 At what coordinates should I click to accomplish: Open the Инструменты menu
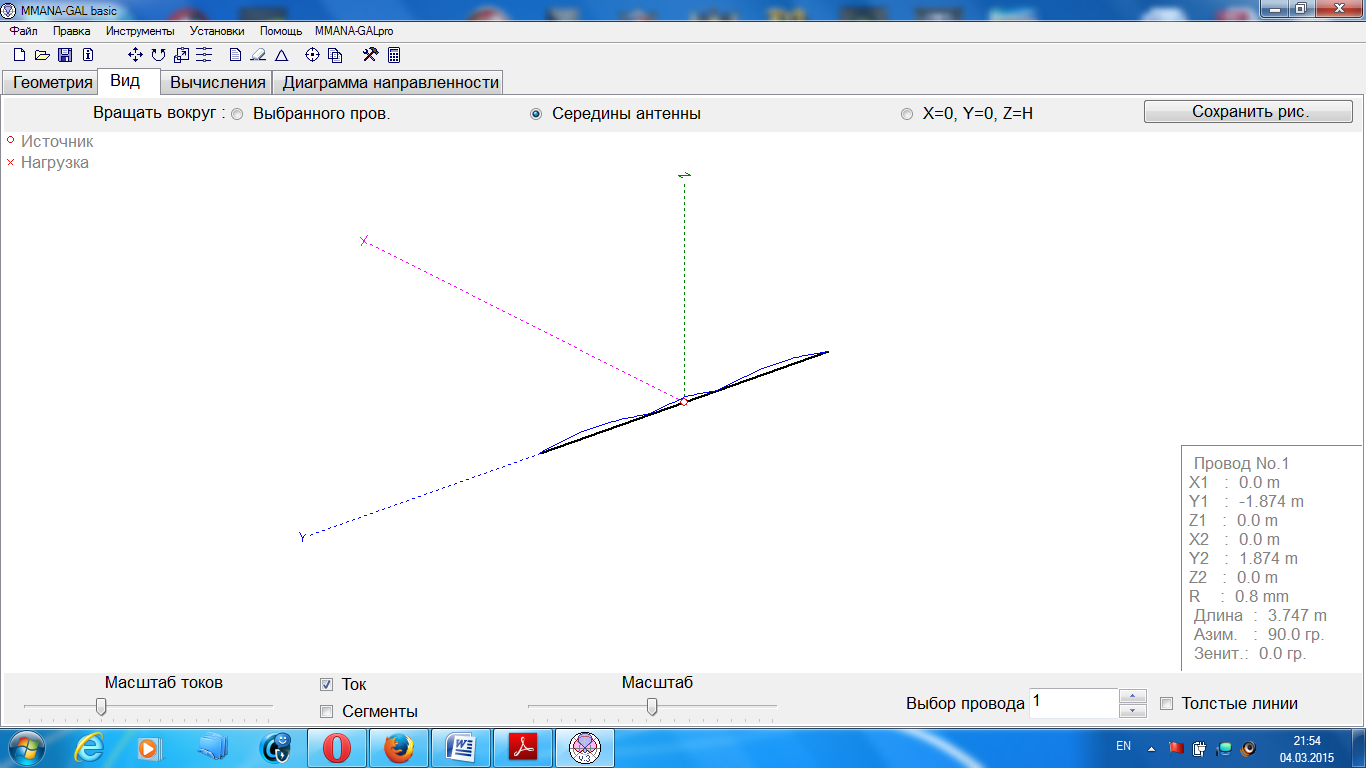pos(140,31)
